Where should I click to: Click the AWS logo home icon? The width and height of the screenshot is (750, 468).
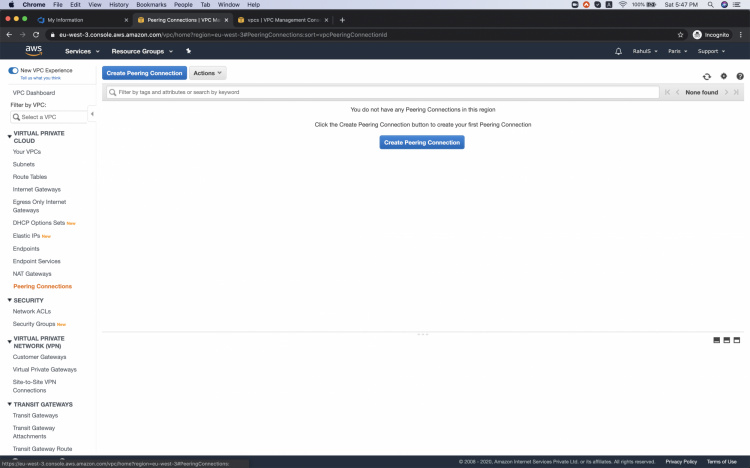point(34,50)
